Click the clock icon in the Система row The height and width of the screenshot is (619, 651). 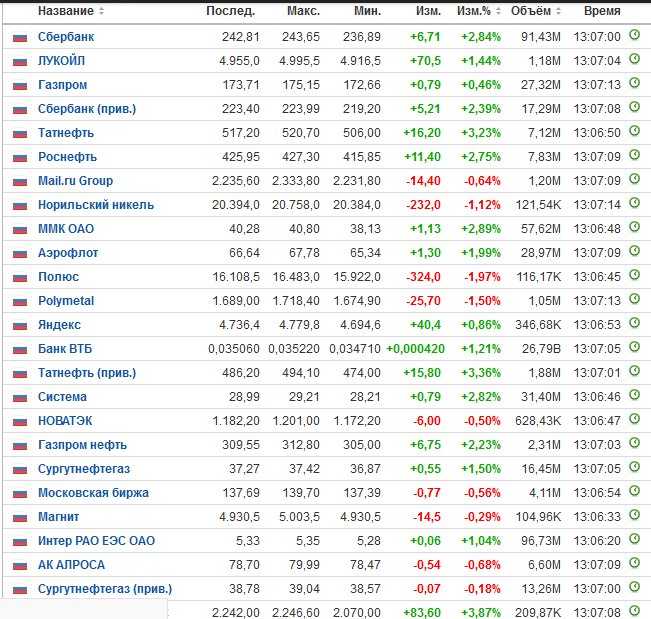point(634,394)
